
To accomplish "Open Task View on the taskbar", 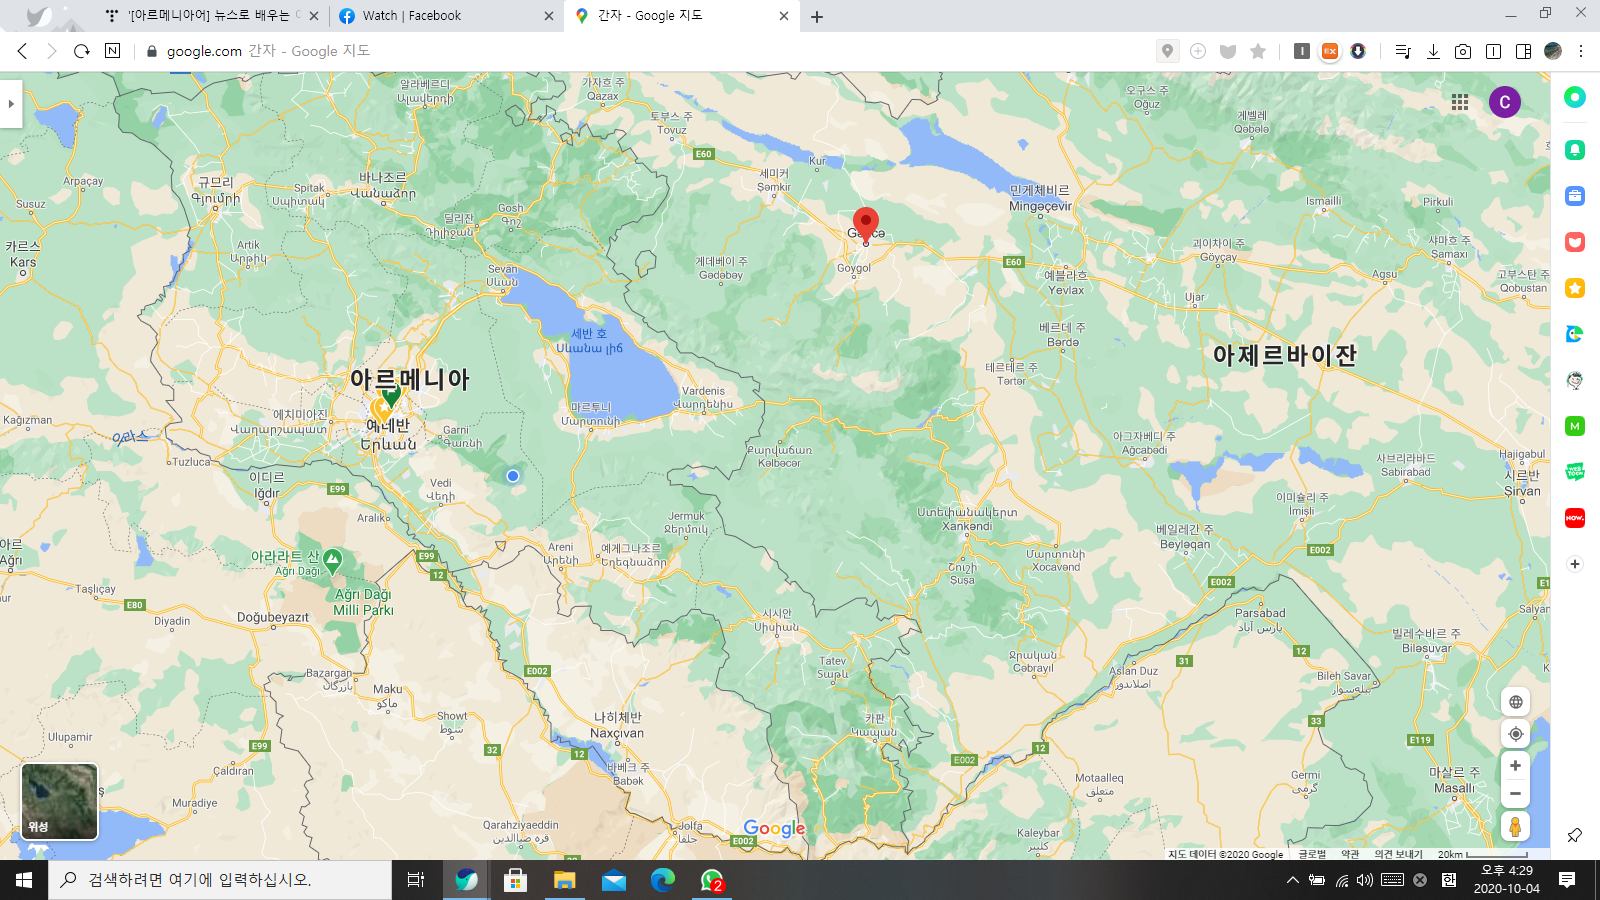I will click(416, 880).
